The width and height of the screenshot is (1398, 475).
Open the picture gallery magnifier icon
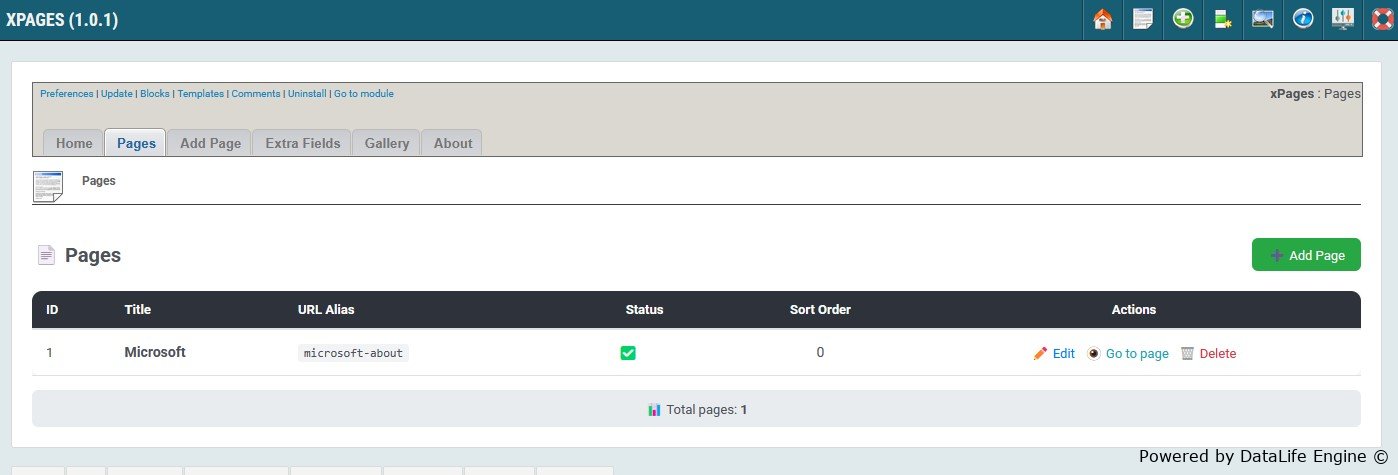tap(1263, 19)
